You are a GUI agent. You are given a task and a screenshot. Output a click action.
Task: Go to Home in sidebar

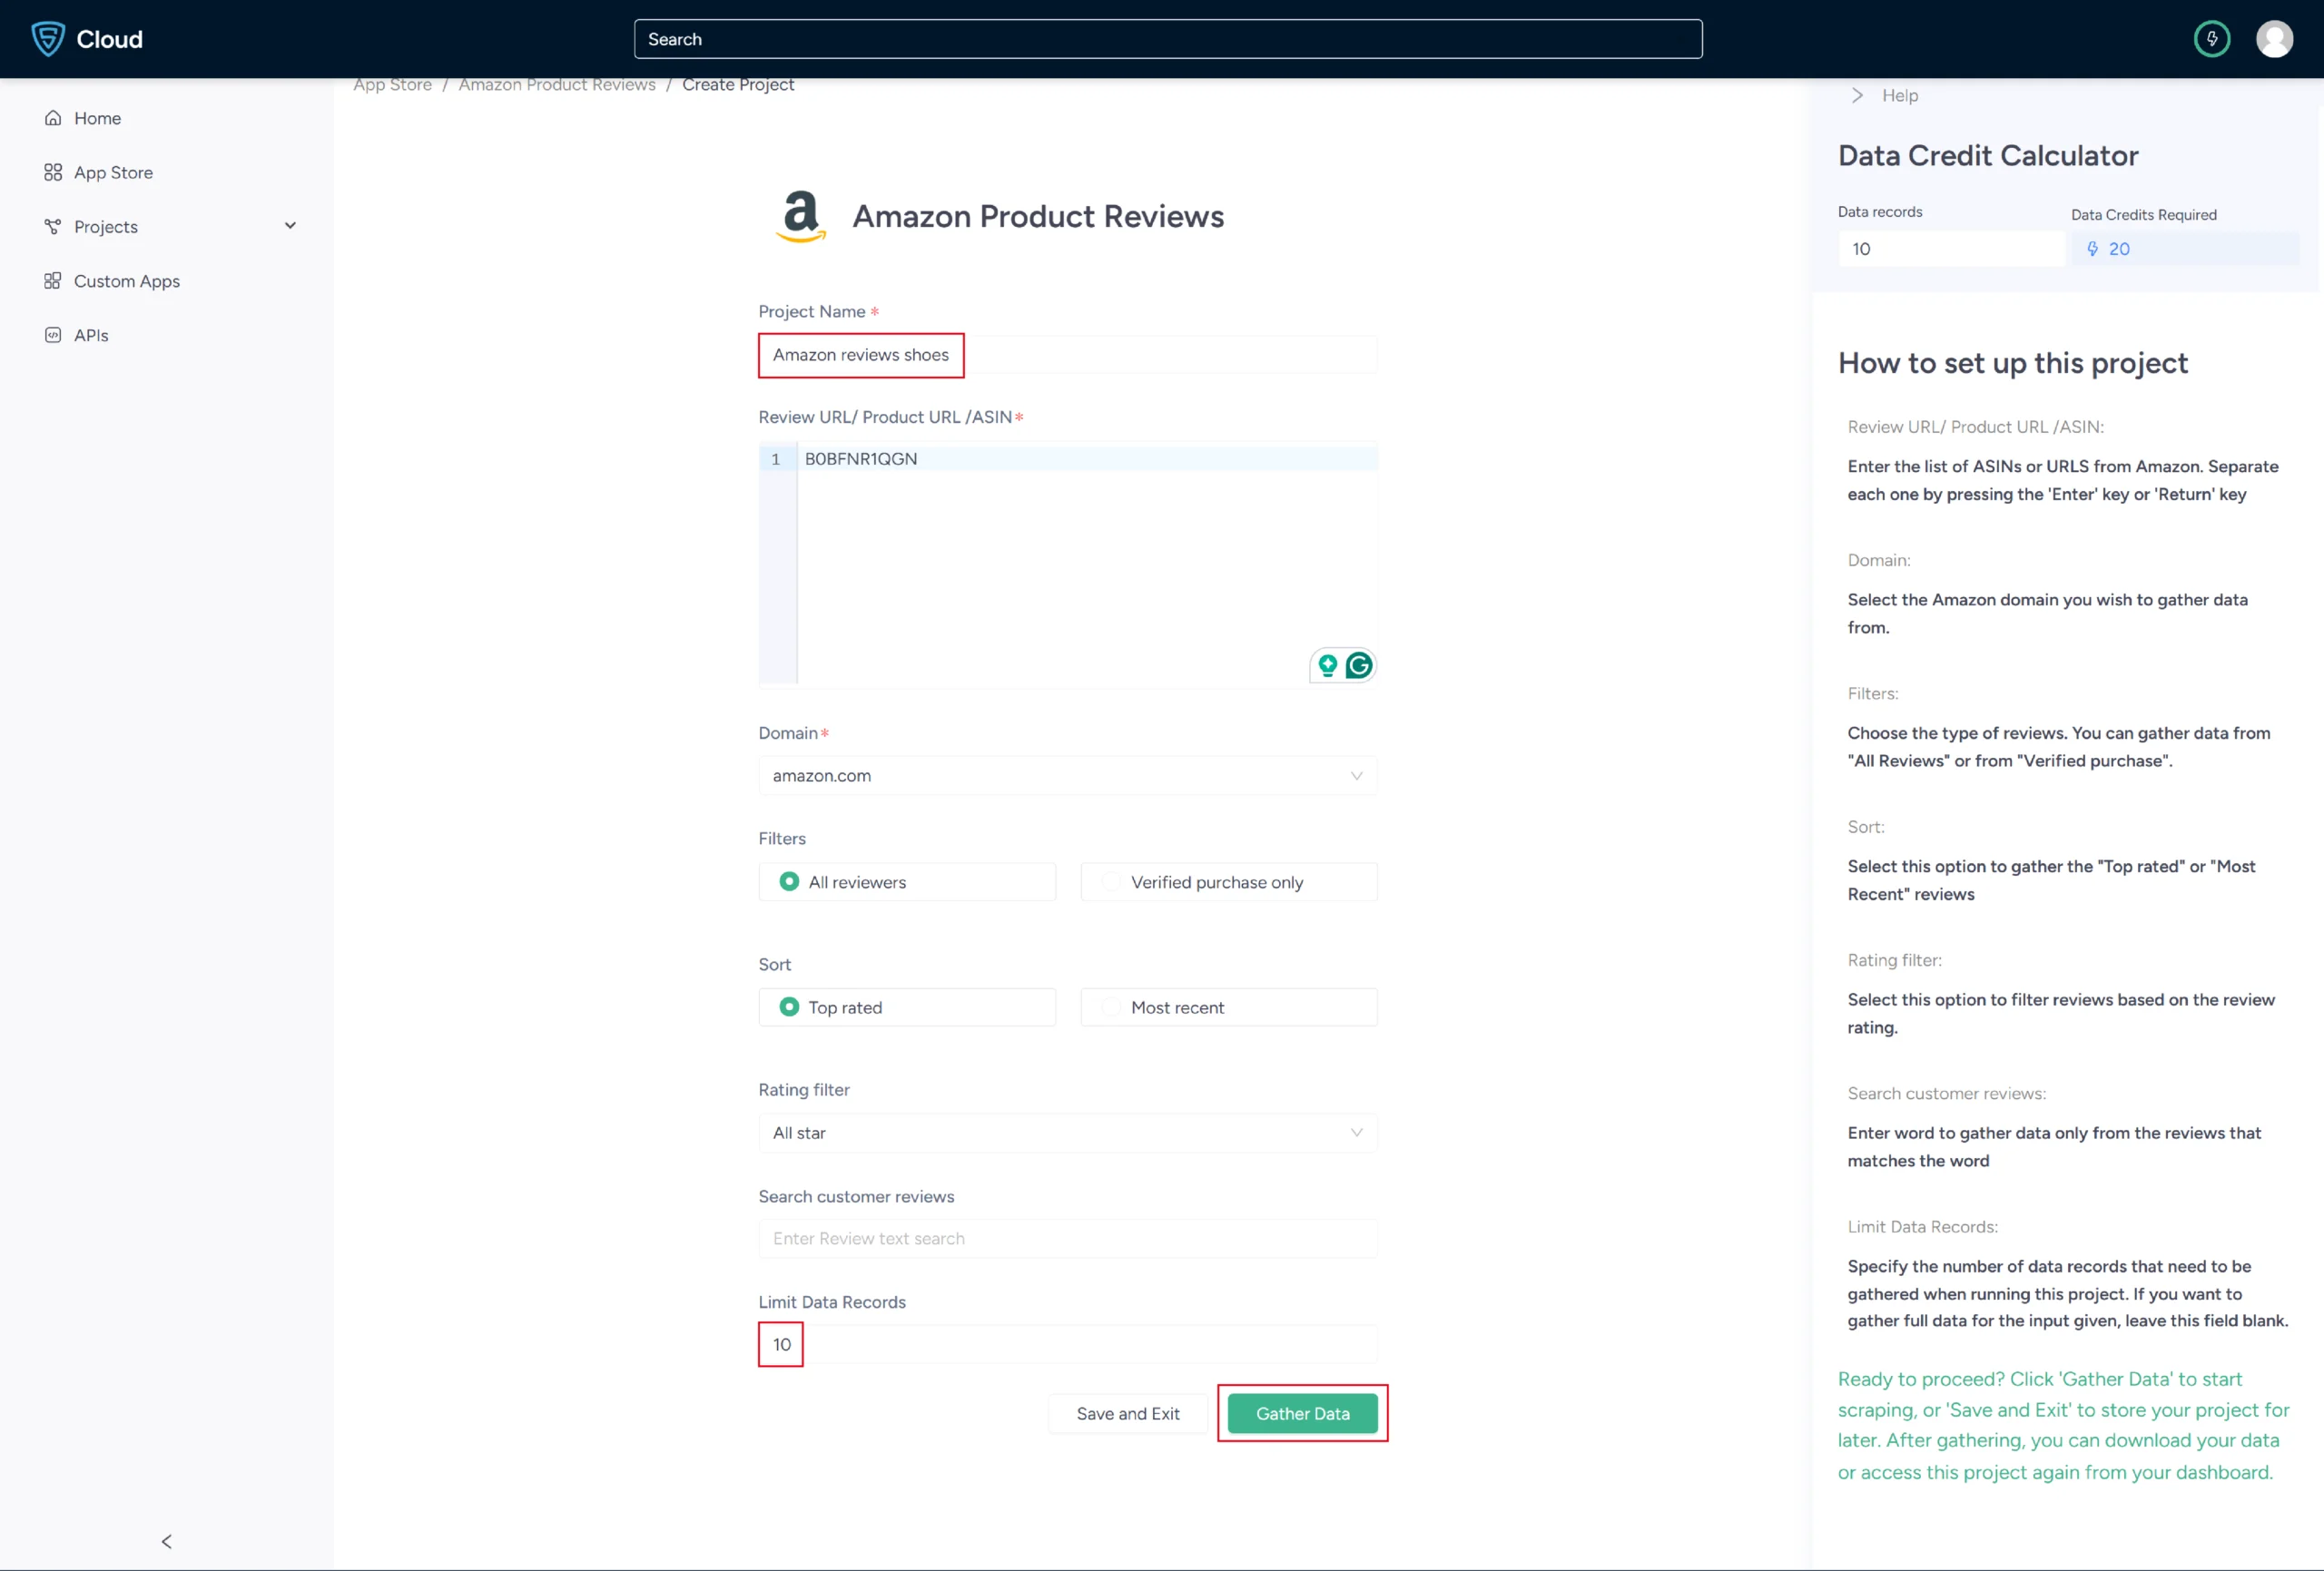pos(97,118)
